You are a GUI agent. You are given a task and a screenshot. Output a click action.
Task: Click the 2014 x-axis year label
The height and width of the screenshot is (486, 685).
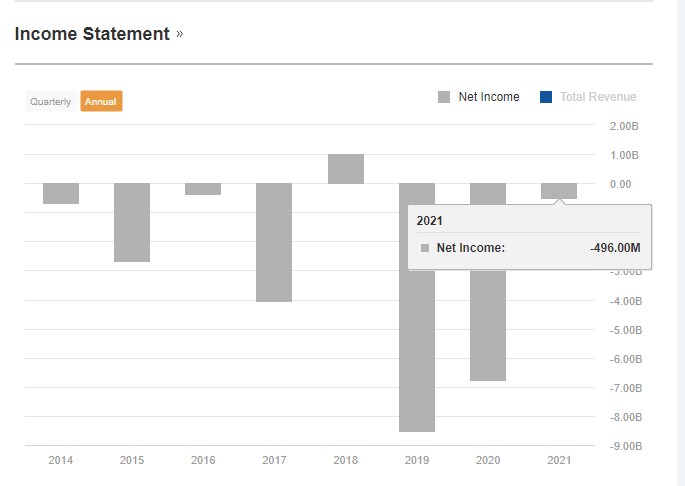pyautogui.click(x=61, y=460)
